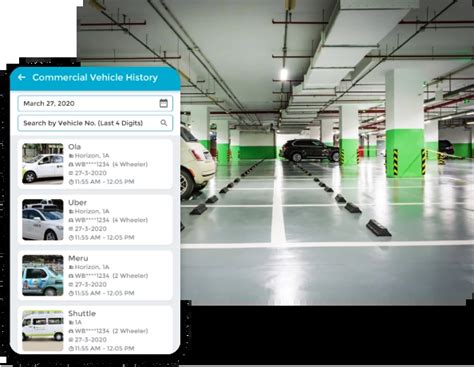Click the clock icon in Uber card

tap(71, 237)
